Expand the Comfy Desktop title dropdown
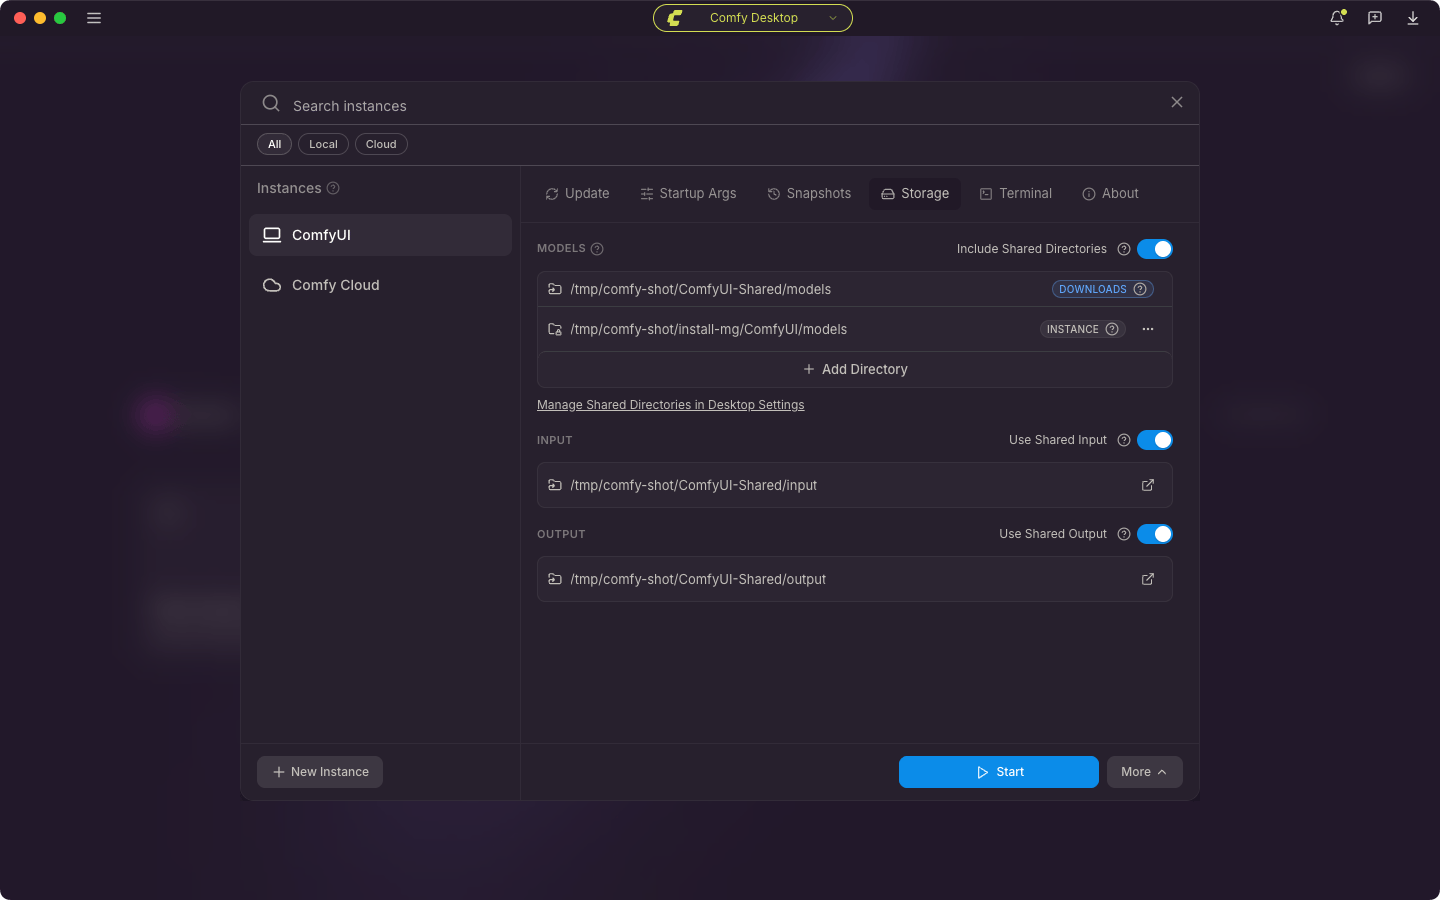The image size is (1440, 900). [x=753, y=18]
